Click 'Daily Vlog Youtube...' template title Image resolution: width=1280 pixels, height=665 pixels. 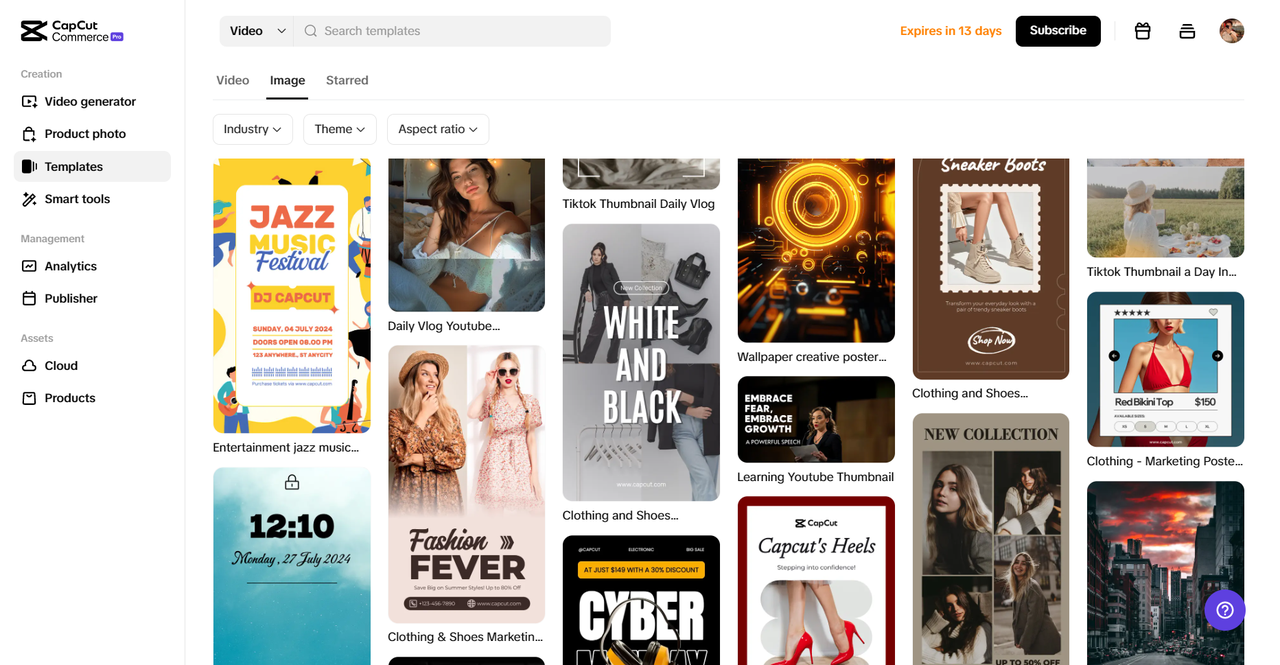point(444,325)
